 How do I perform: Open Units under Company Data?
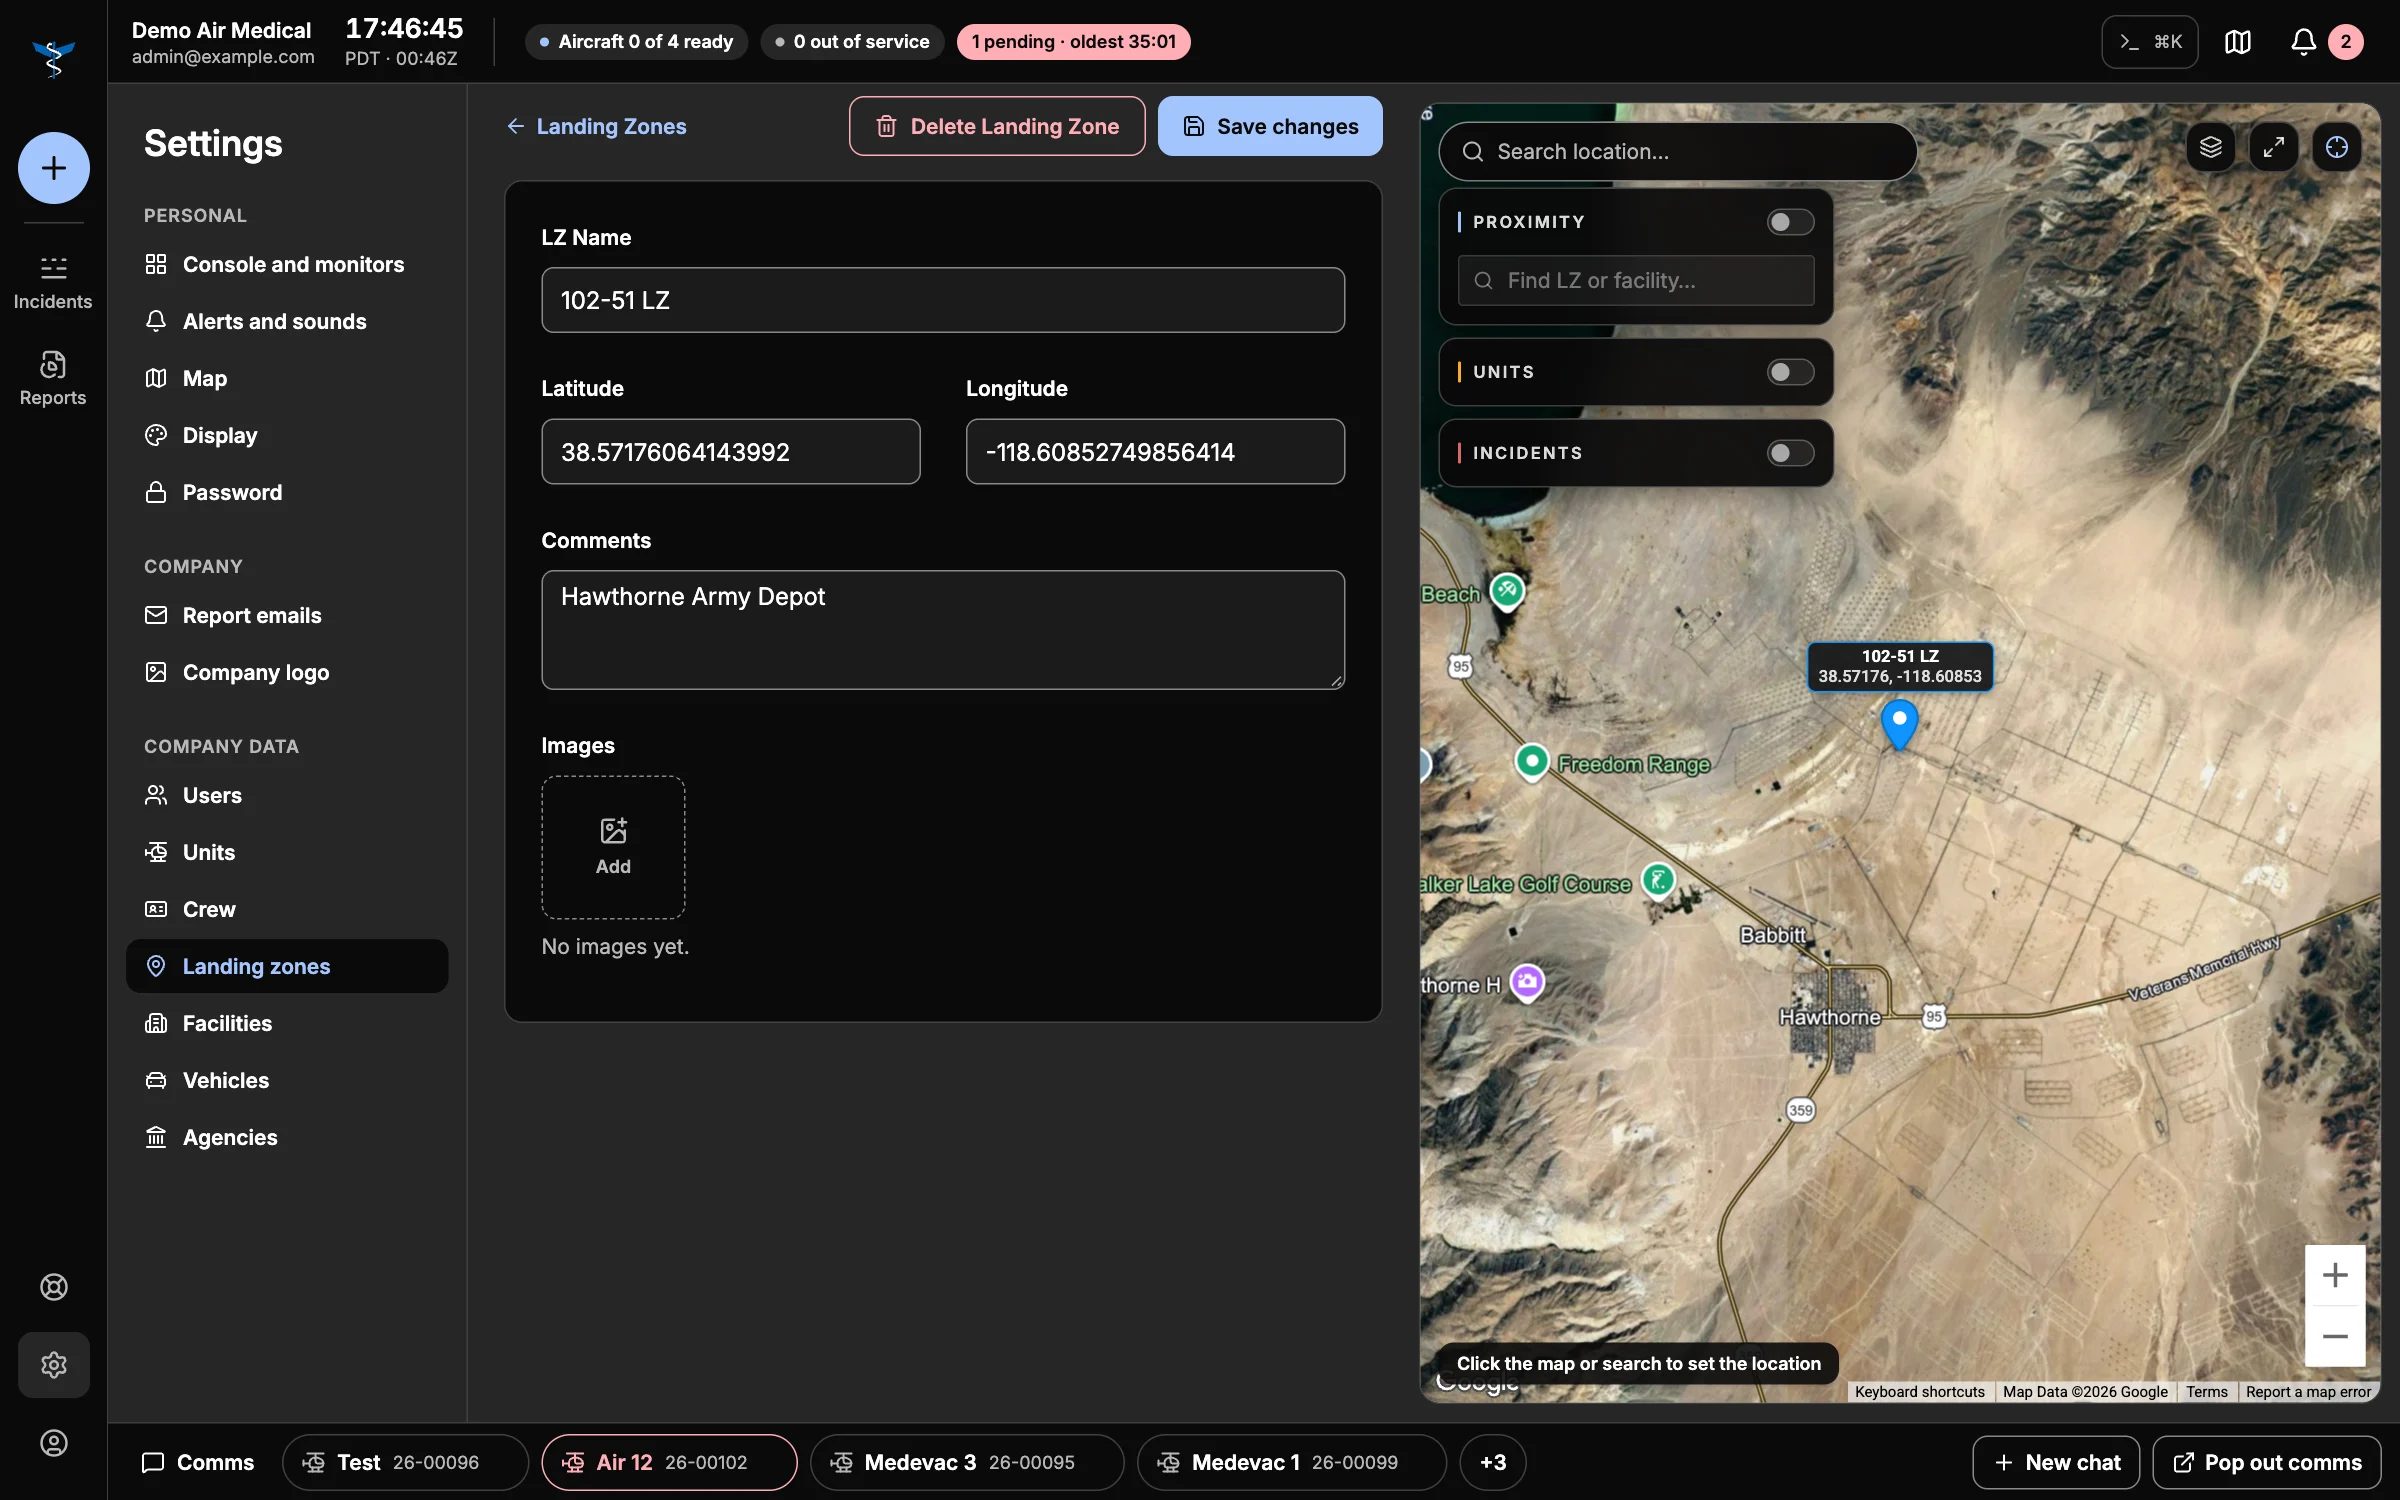[287, 852]
